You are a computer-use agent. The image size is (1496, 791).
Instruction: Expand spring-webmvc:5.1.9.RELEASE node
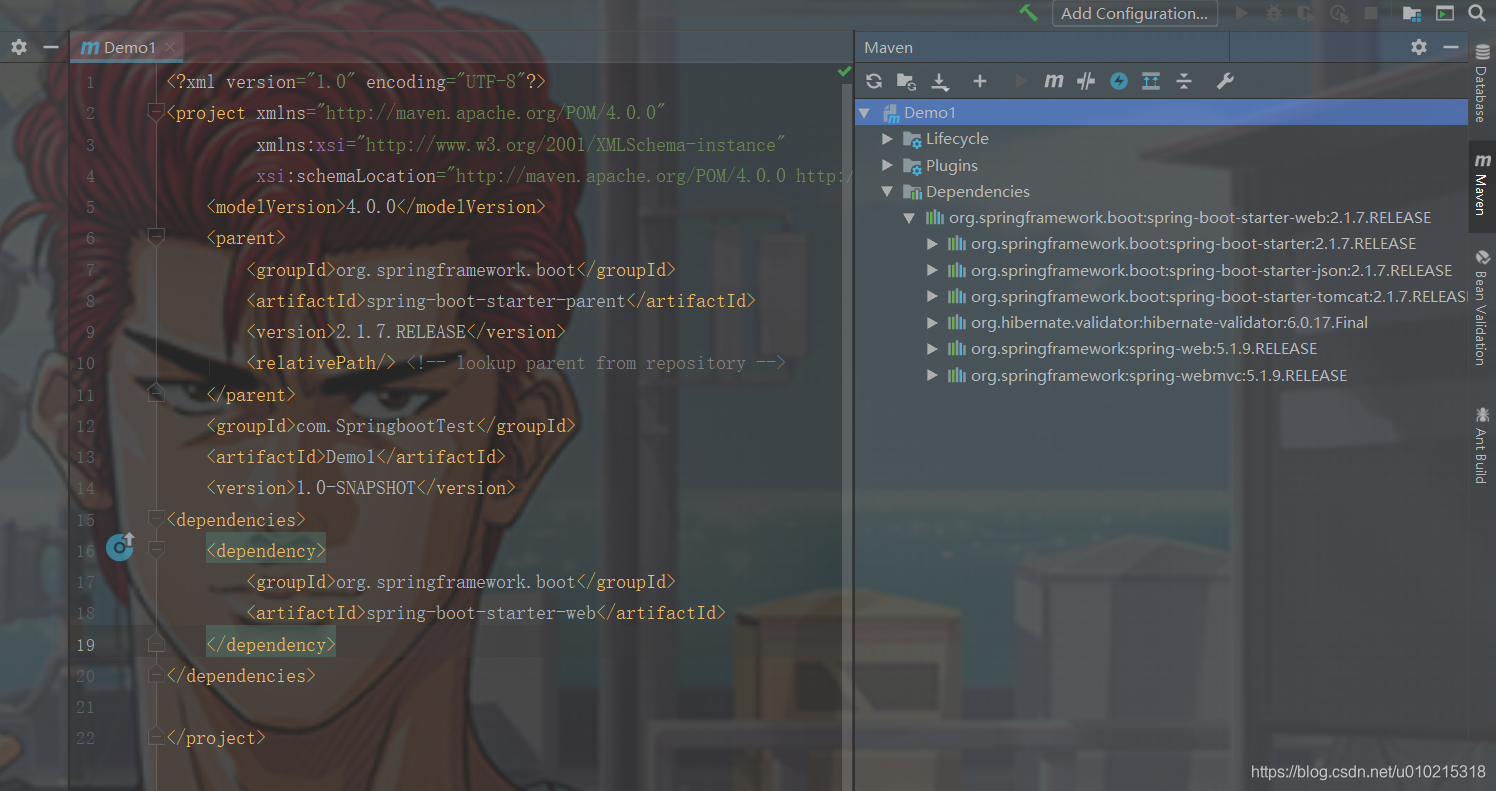tap(932, 376)
